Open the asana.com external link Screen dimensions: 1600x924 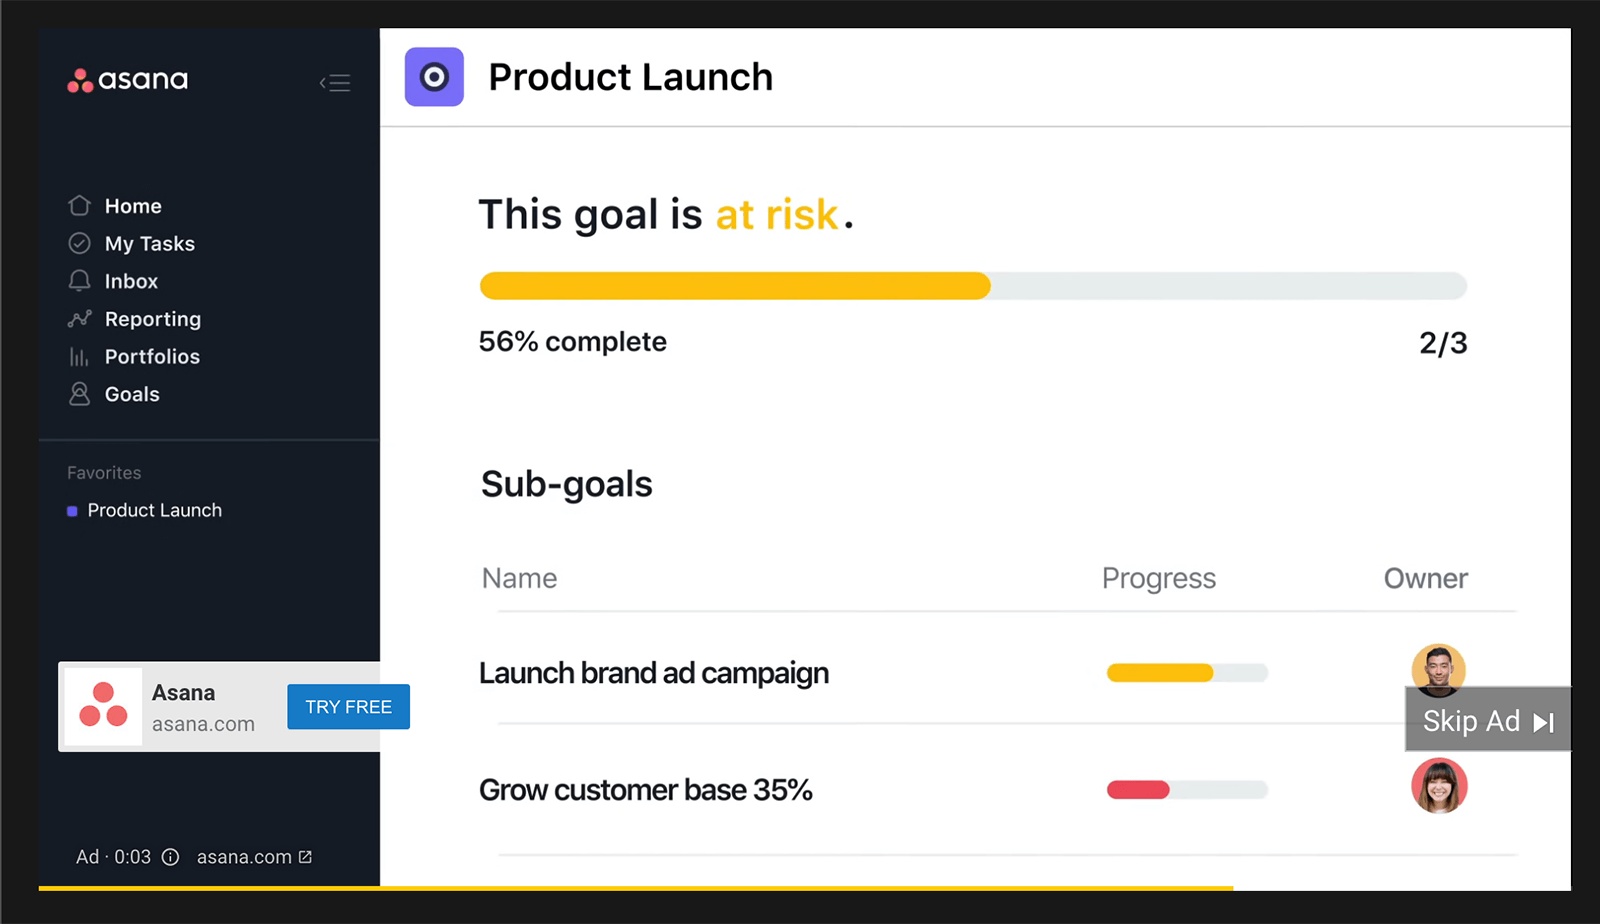[254, 857]
